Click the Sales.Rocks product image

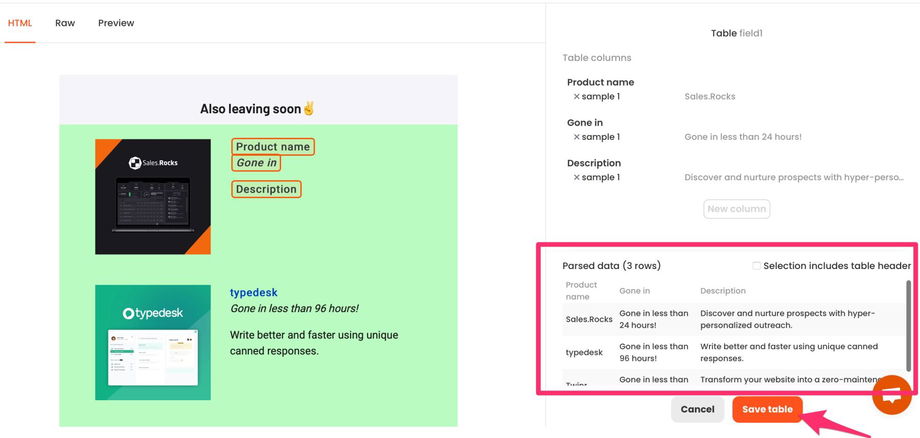[153, 196]
